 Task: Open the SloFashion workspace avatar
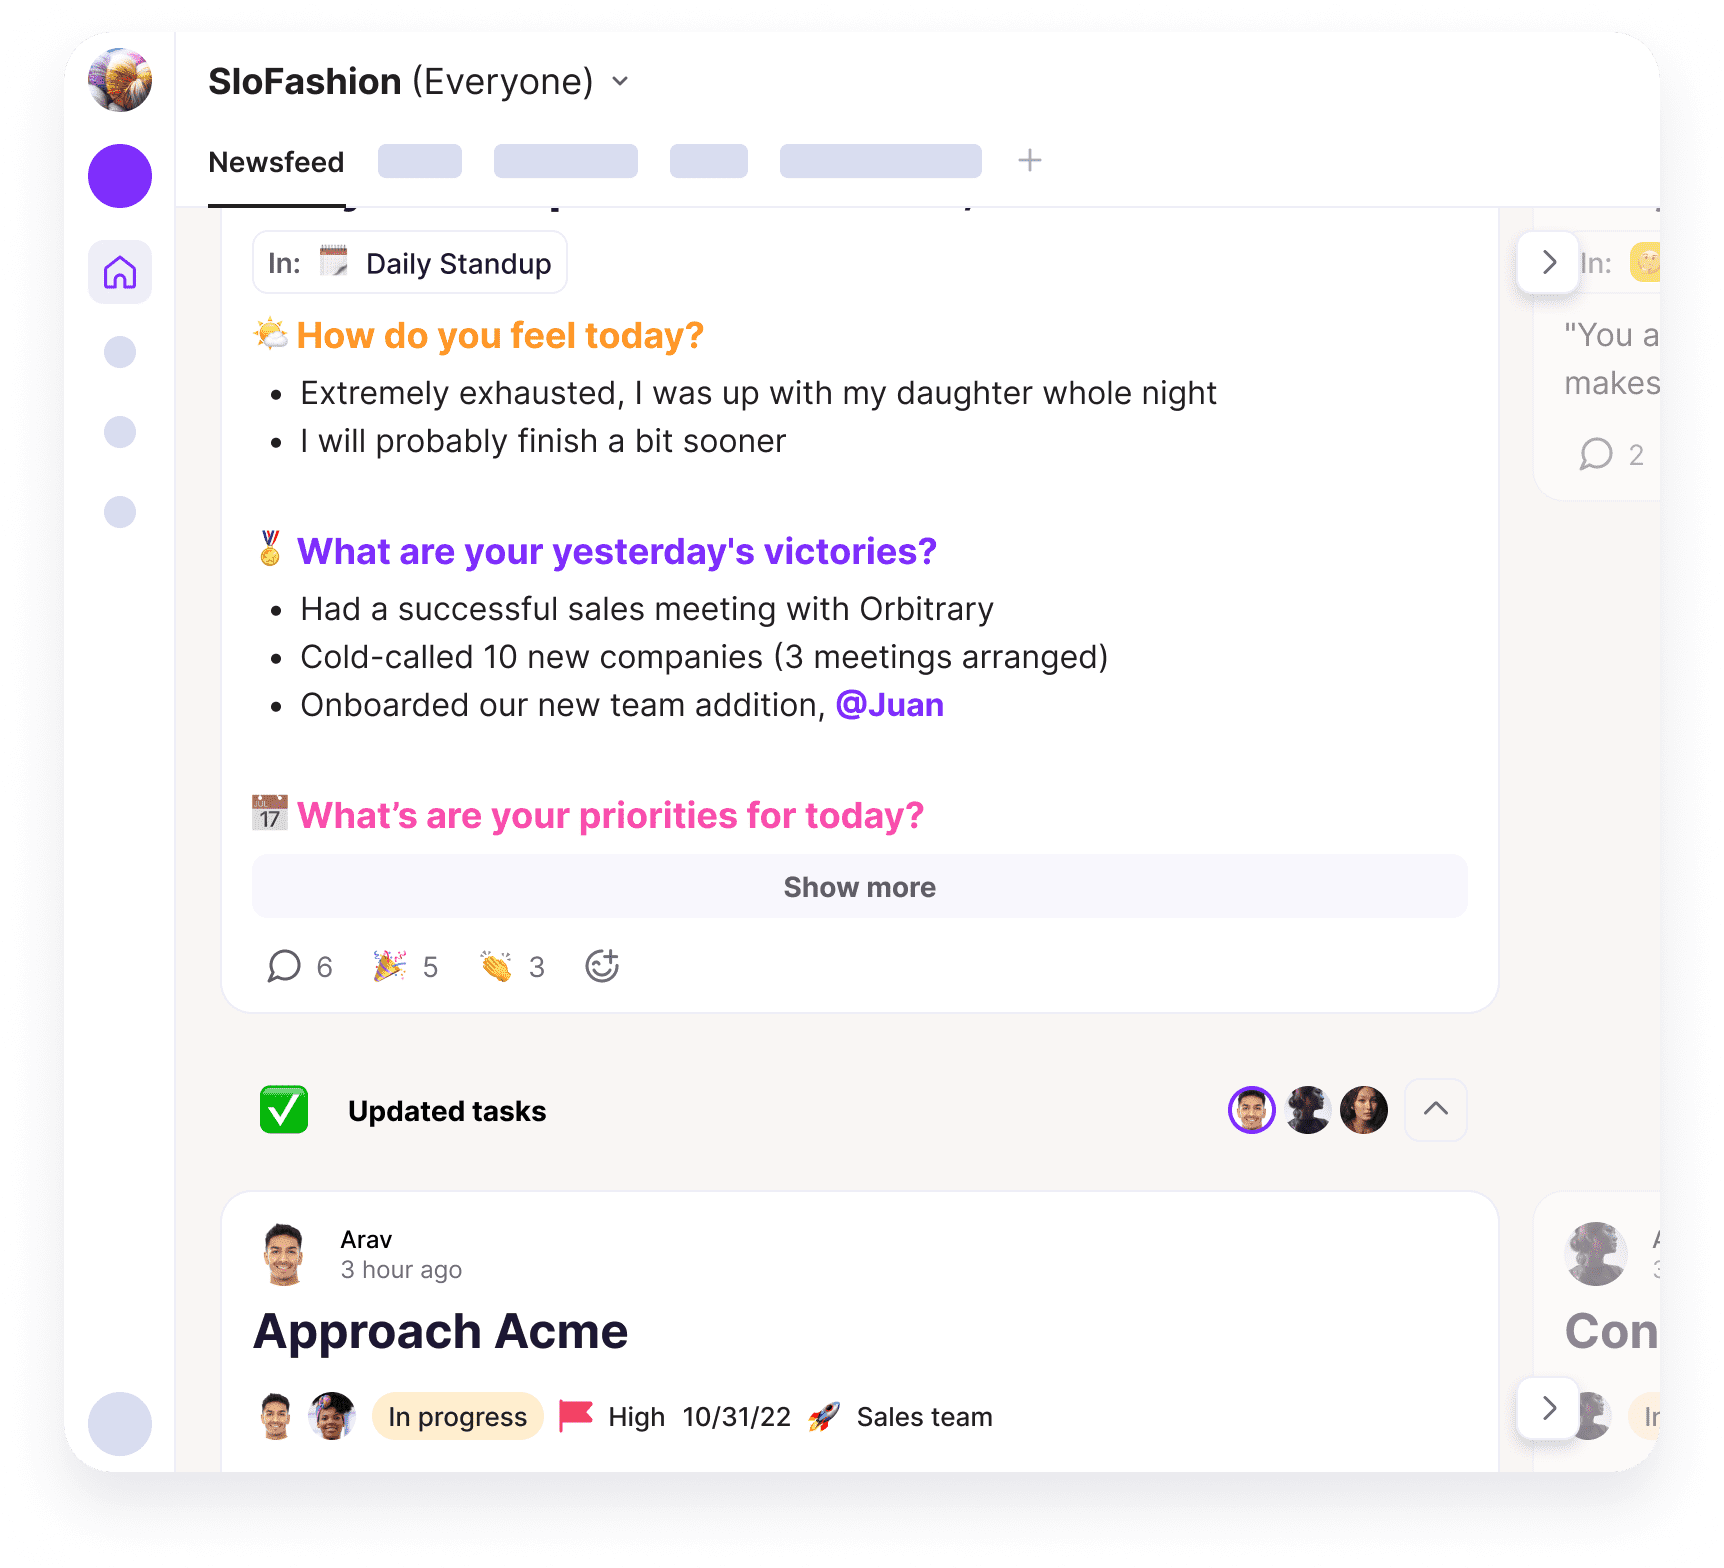[120, 80]
